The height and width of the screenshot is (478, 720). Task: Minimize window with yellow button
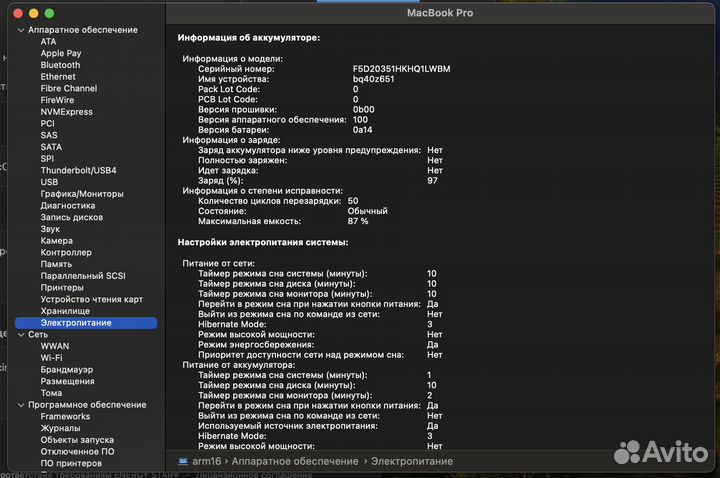coord(34,13)
